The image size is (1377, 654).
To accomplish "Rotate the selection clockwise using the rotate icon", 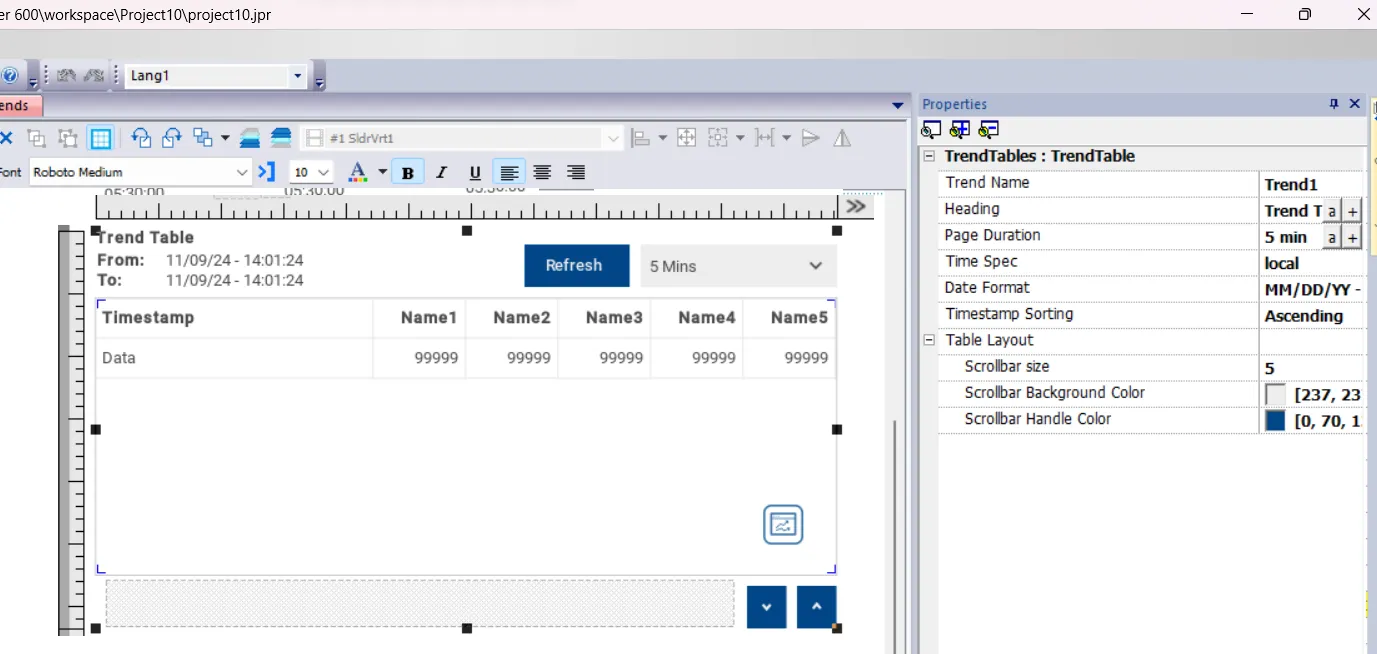I will [172, 137].
